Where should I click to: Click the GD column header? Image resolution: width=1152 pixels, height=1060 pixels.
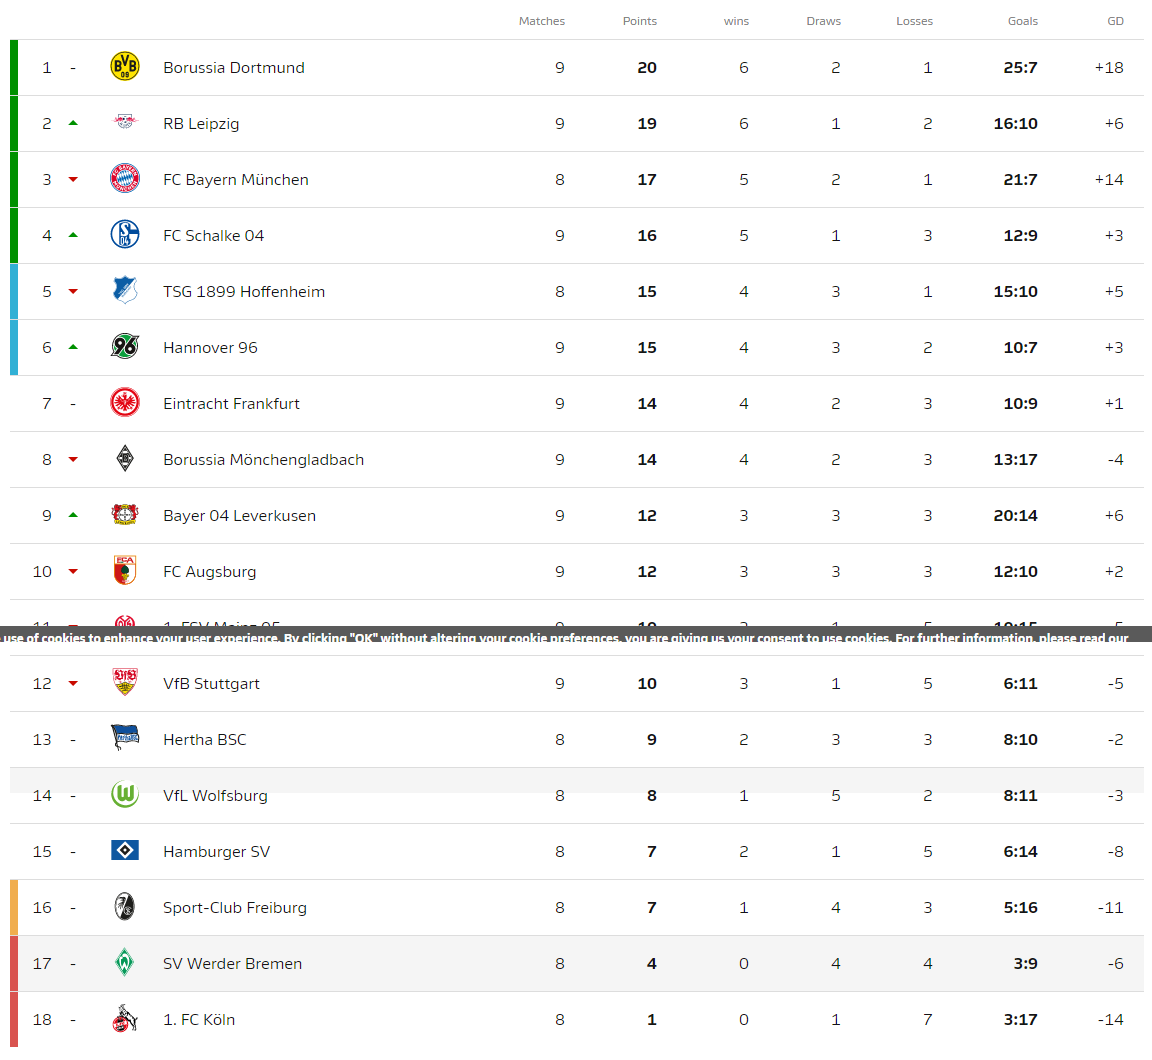1115,21
